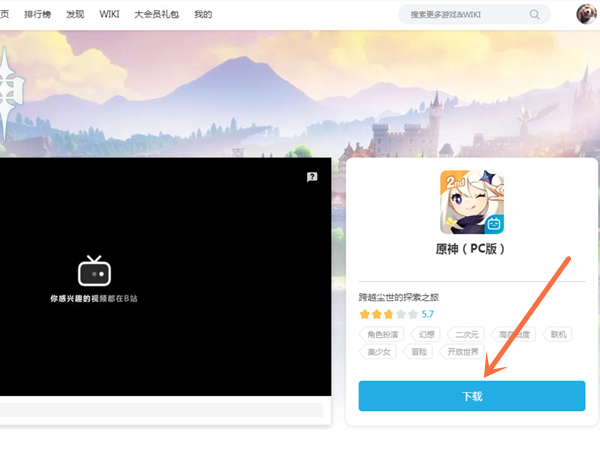Screen dimensions: 600x450
Task: Click the search magnifier icon
Action: point(535,15)
